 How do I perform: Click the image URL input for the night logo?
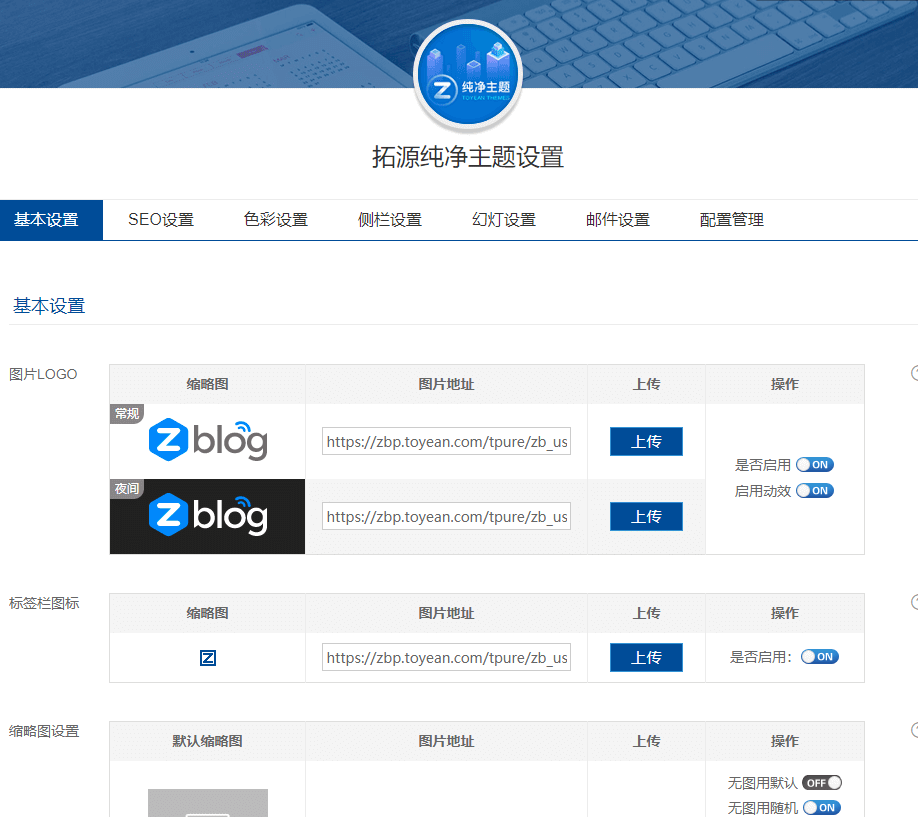[x=446, y=516]
